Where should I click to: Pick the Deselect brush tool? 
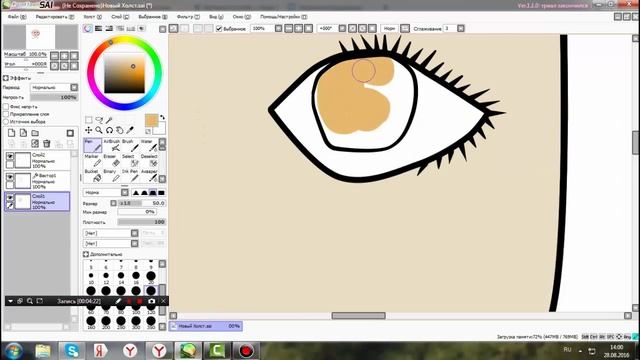click(x=149, y=161)
